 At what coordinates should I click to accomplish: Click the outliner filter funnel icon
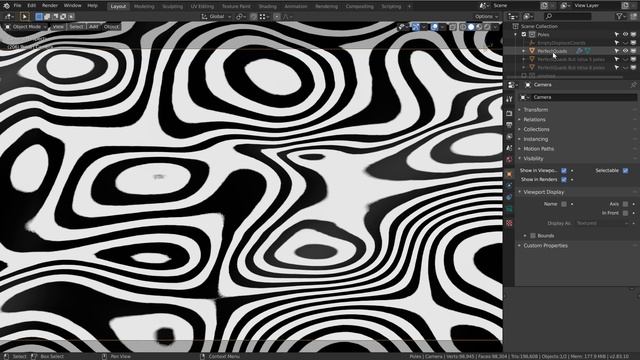pos(620,16)
